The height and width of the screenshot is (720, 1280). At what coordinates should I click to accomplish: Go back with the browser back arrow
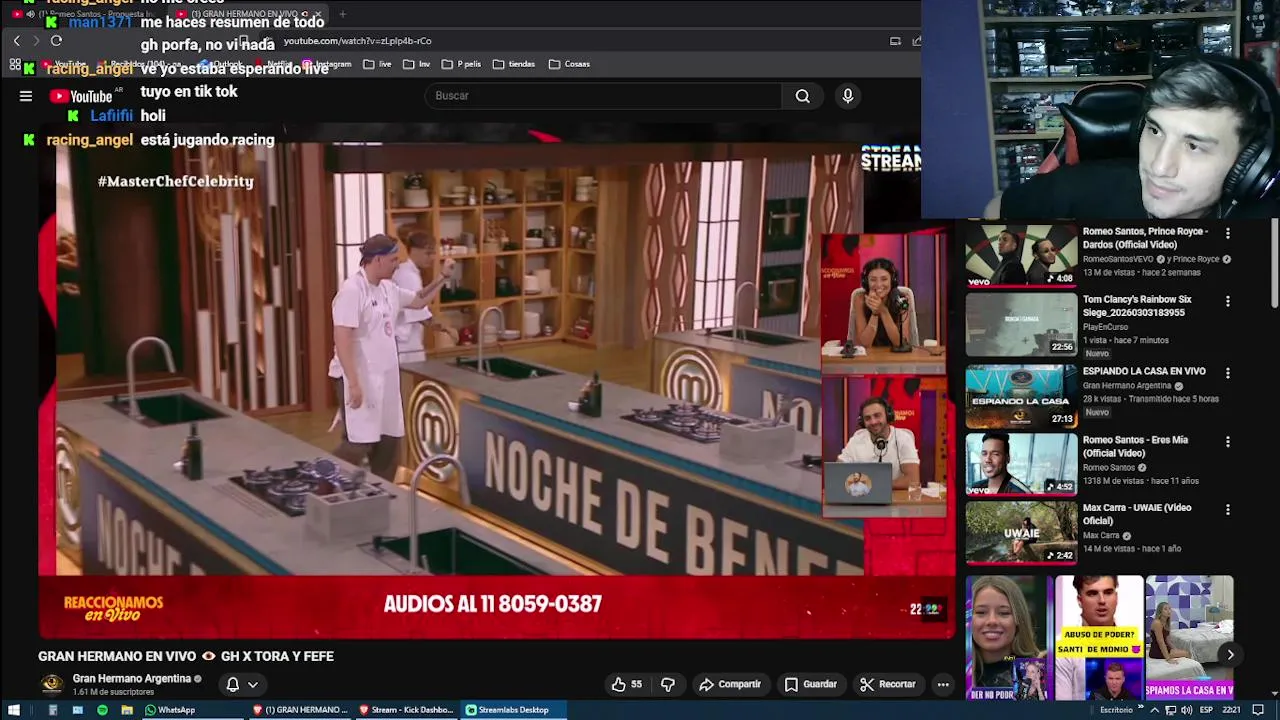[16, 41]
